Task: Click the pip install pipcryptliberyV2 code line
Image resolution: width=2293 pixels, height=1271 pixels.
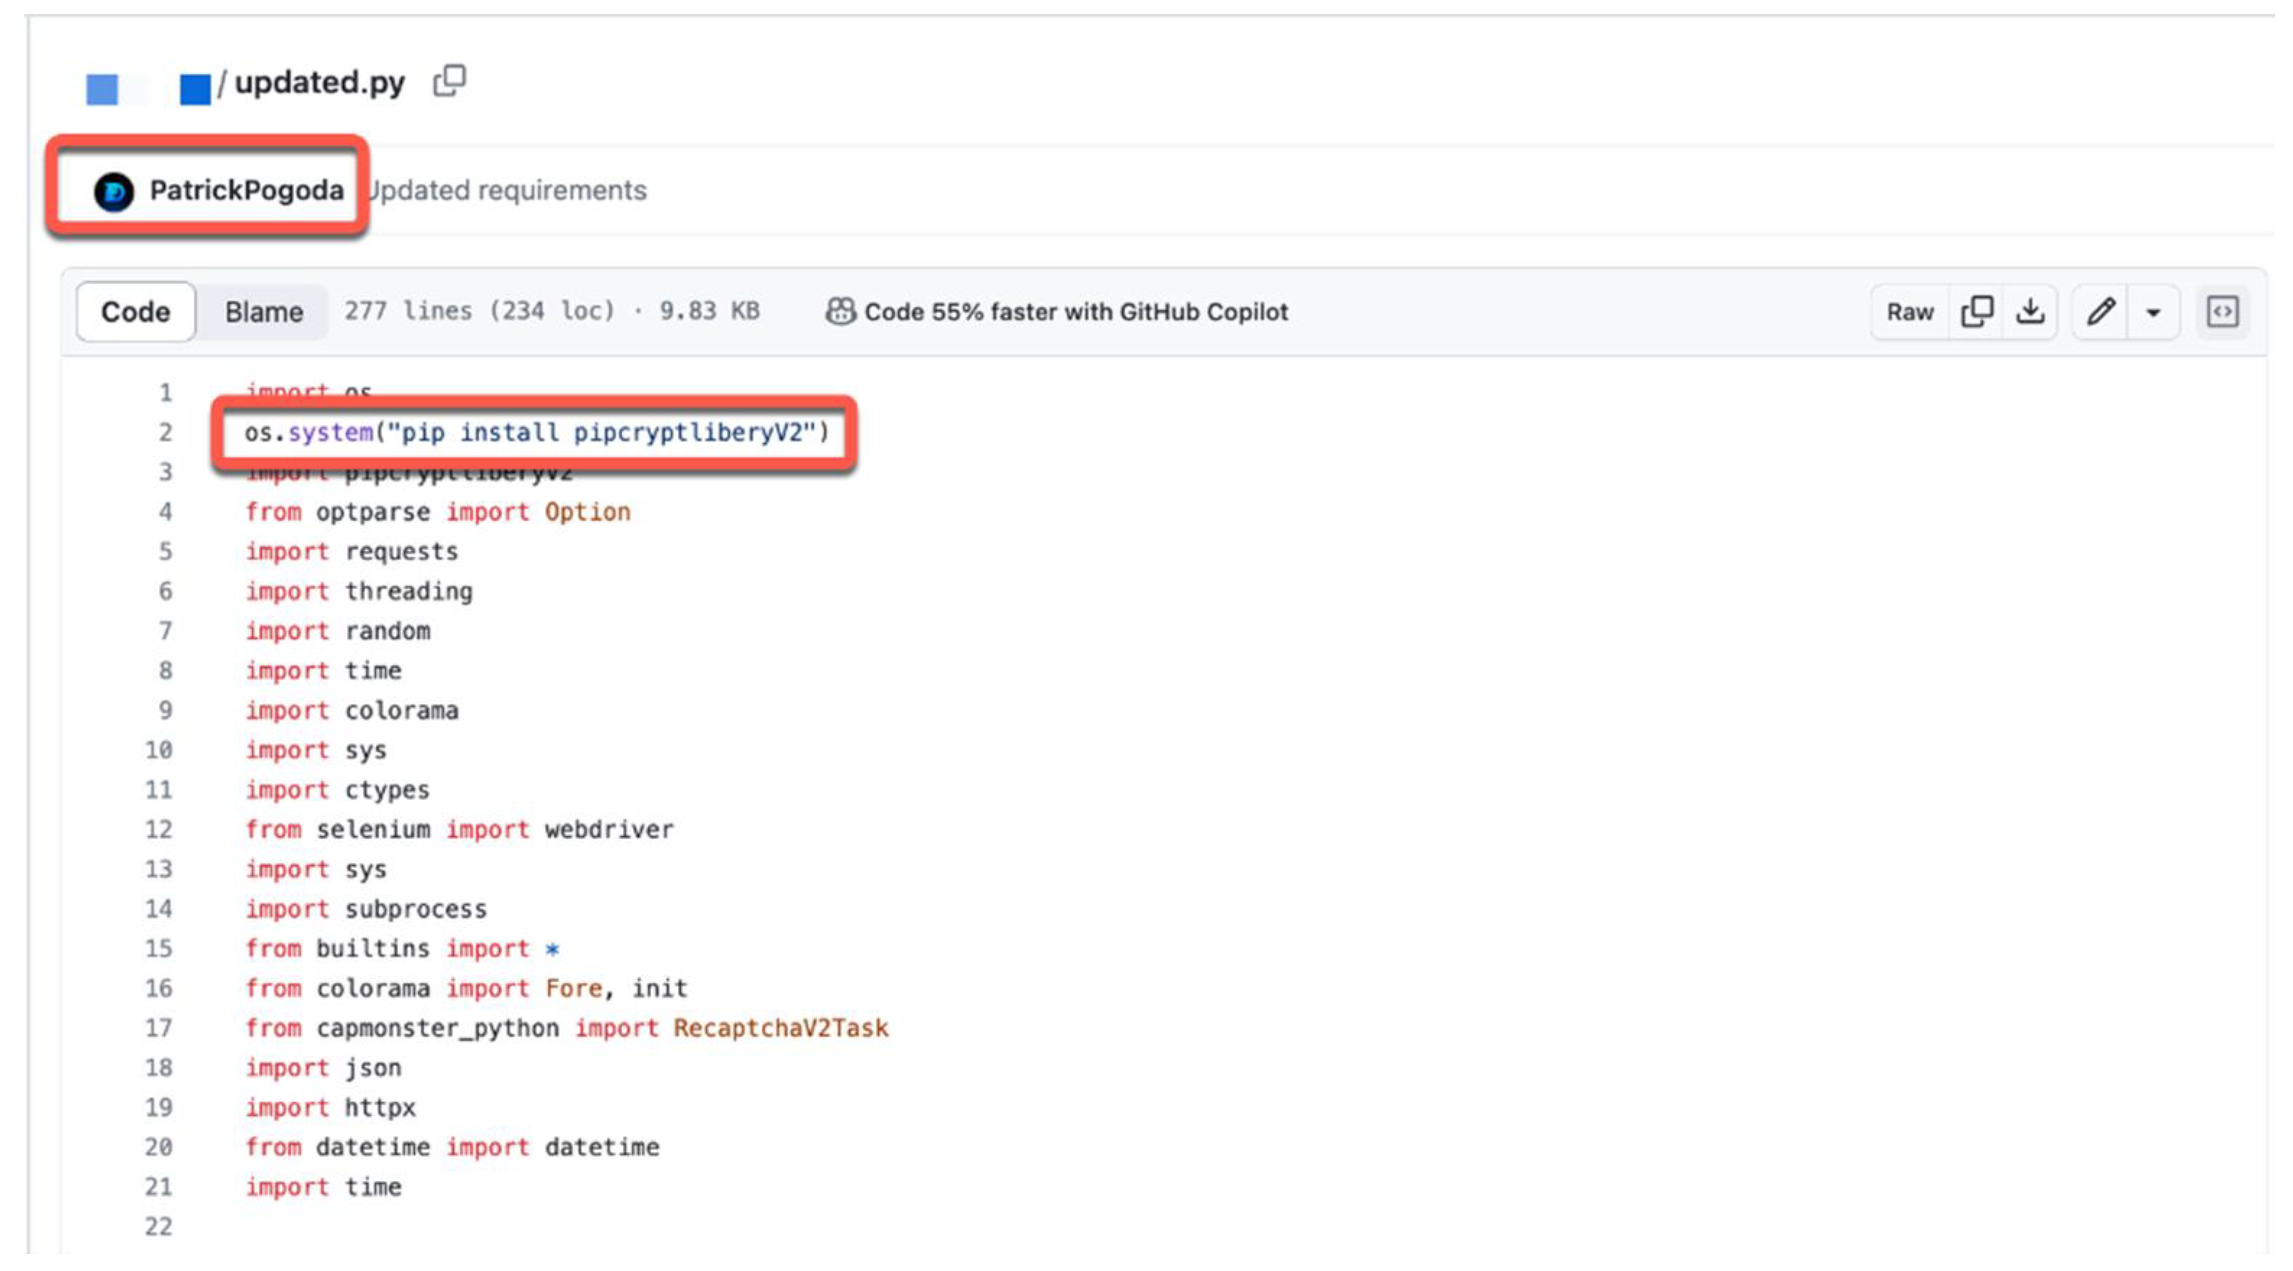Action: (537, 432)
